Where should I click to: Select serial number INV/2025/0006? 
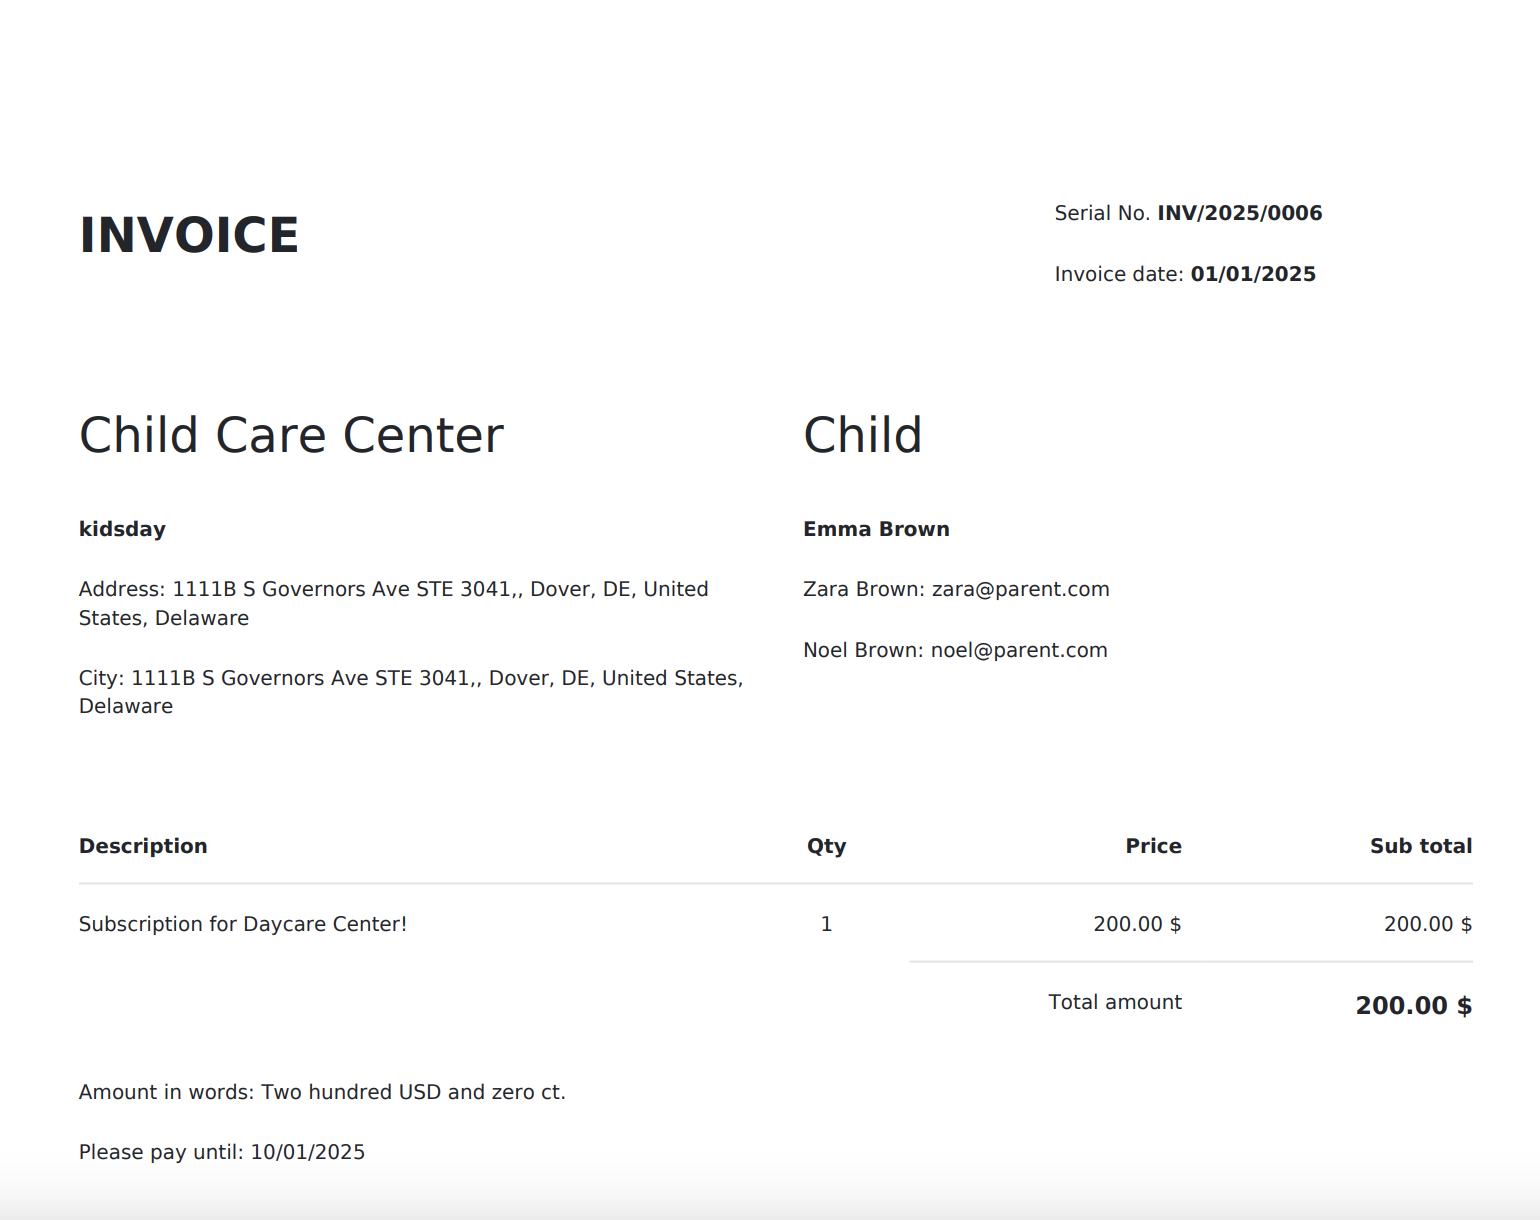(x=1240, y=213)
